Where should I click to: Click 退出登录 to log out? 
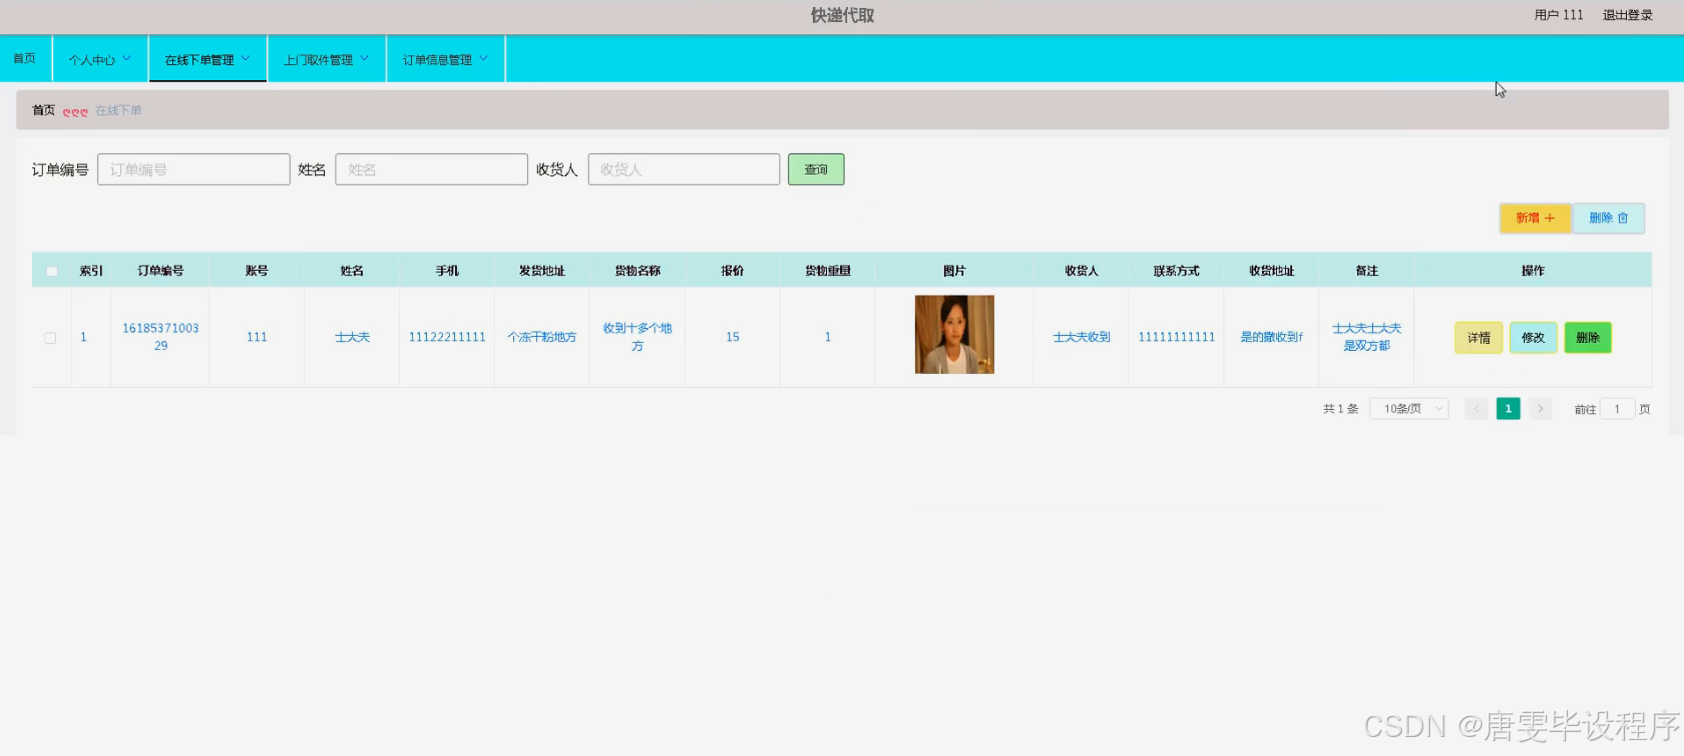1627,15
